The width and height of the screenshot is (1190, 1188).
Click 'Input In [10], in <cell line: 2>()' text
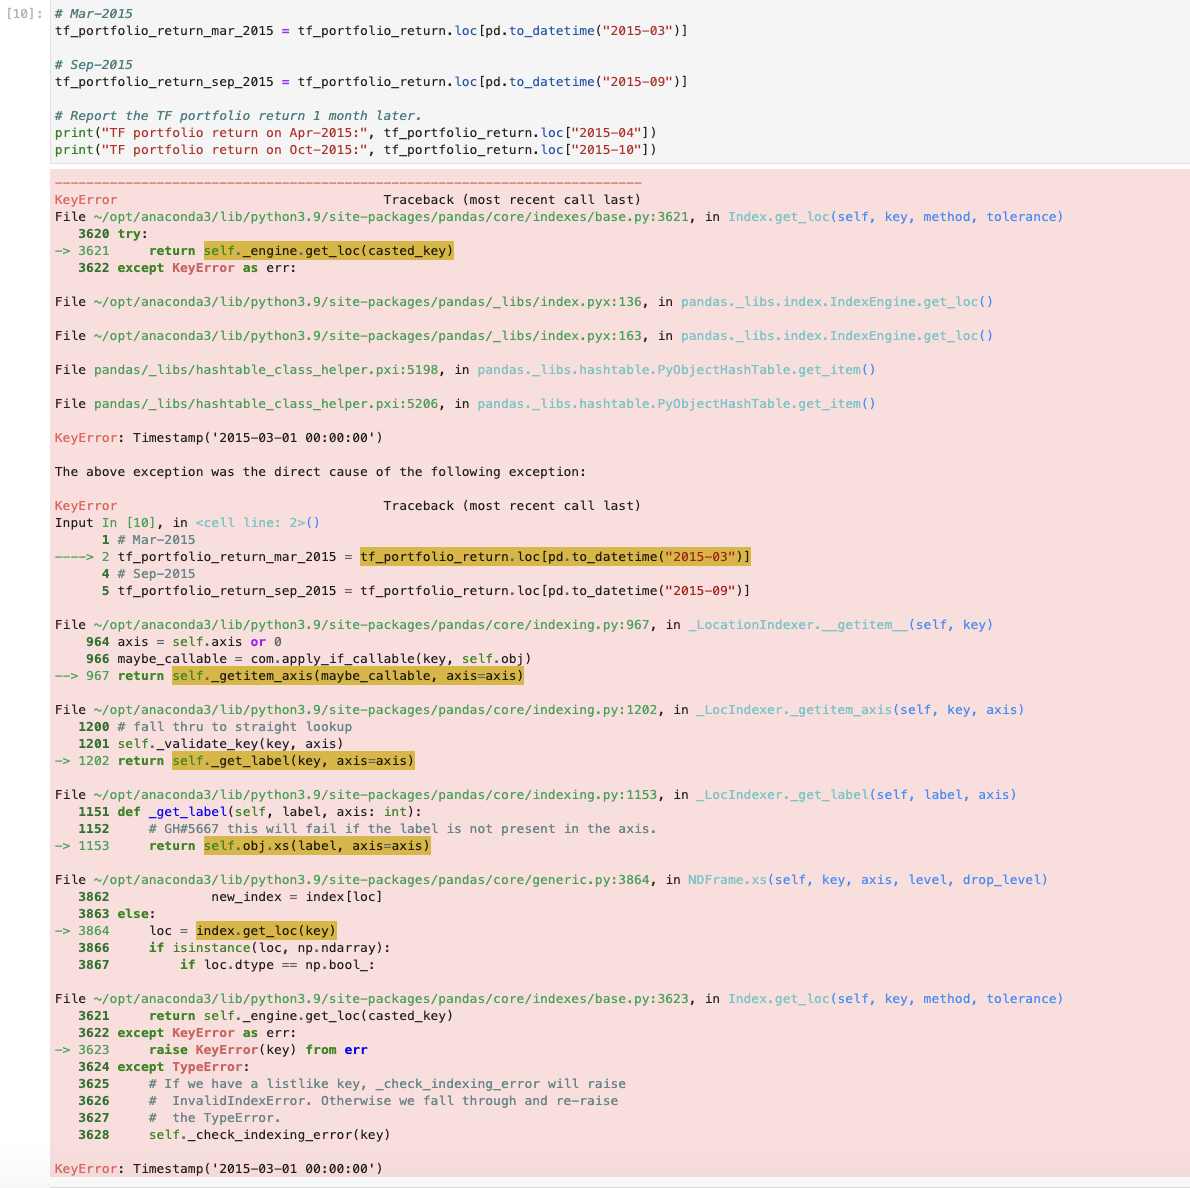click(187, 522)
